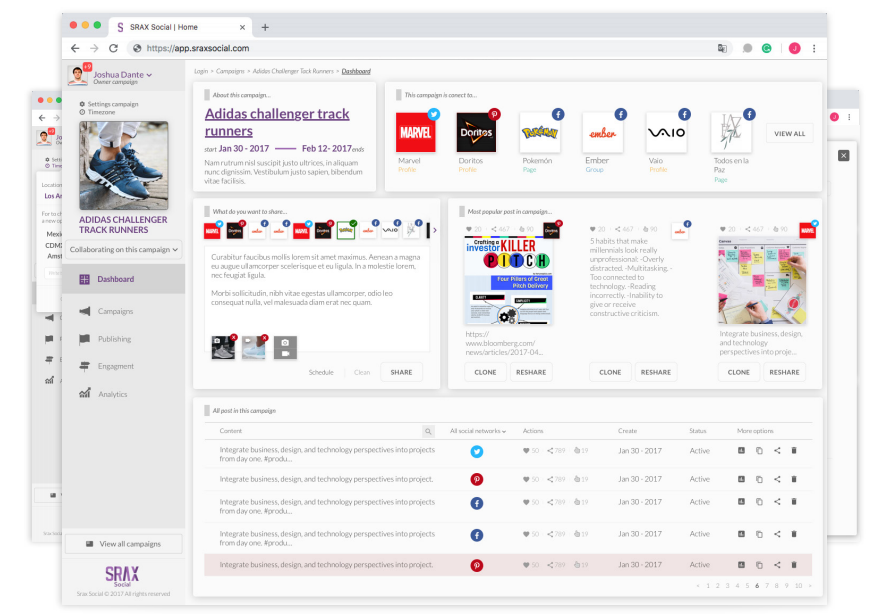Viewport: 887px width, 614px height.
Task: Click the Campaigns breadcrumb
Action: point(230,71)
